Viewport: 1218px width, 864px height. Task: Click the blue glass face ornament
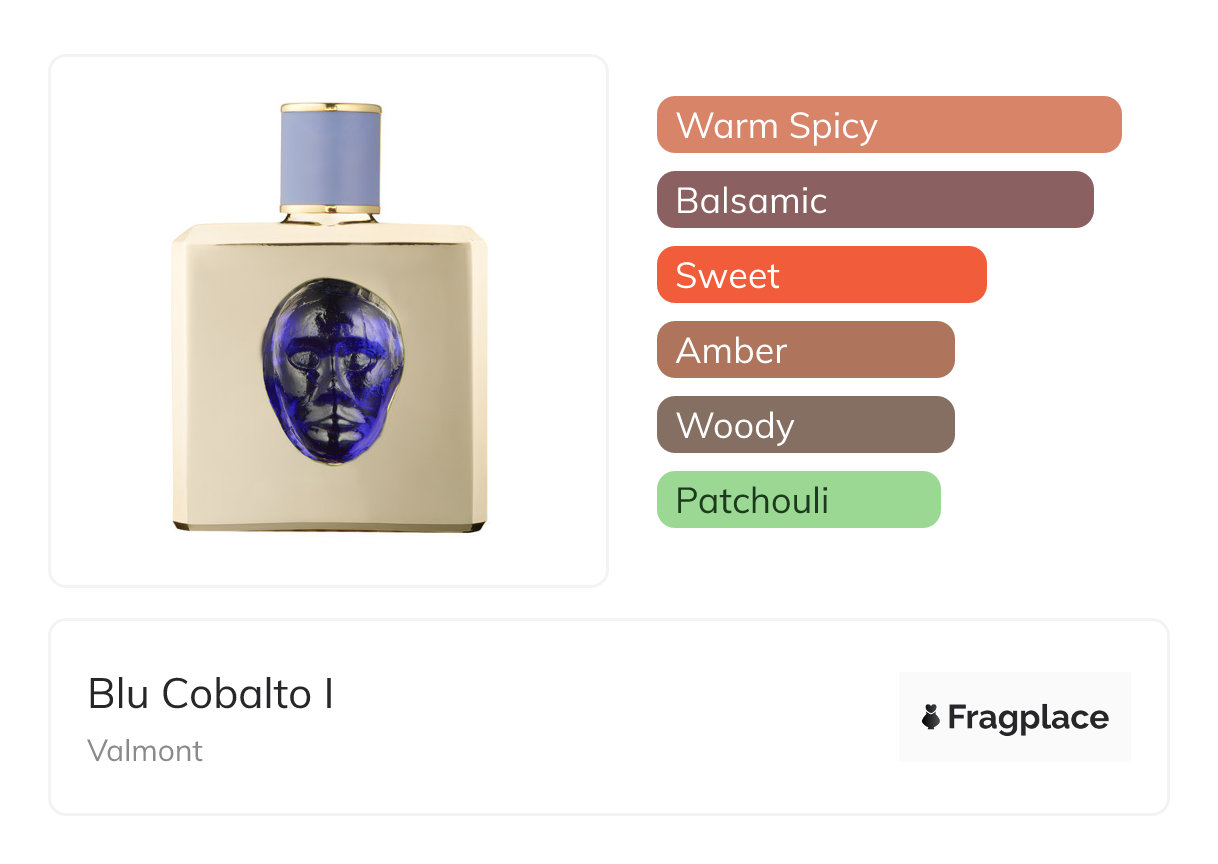[332, 370]
